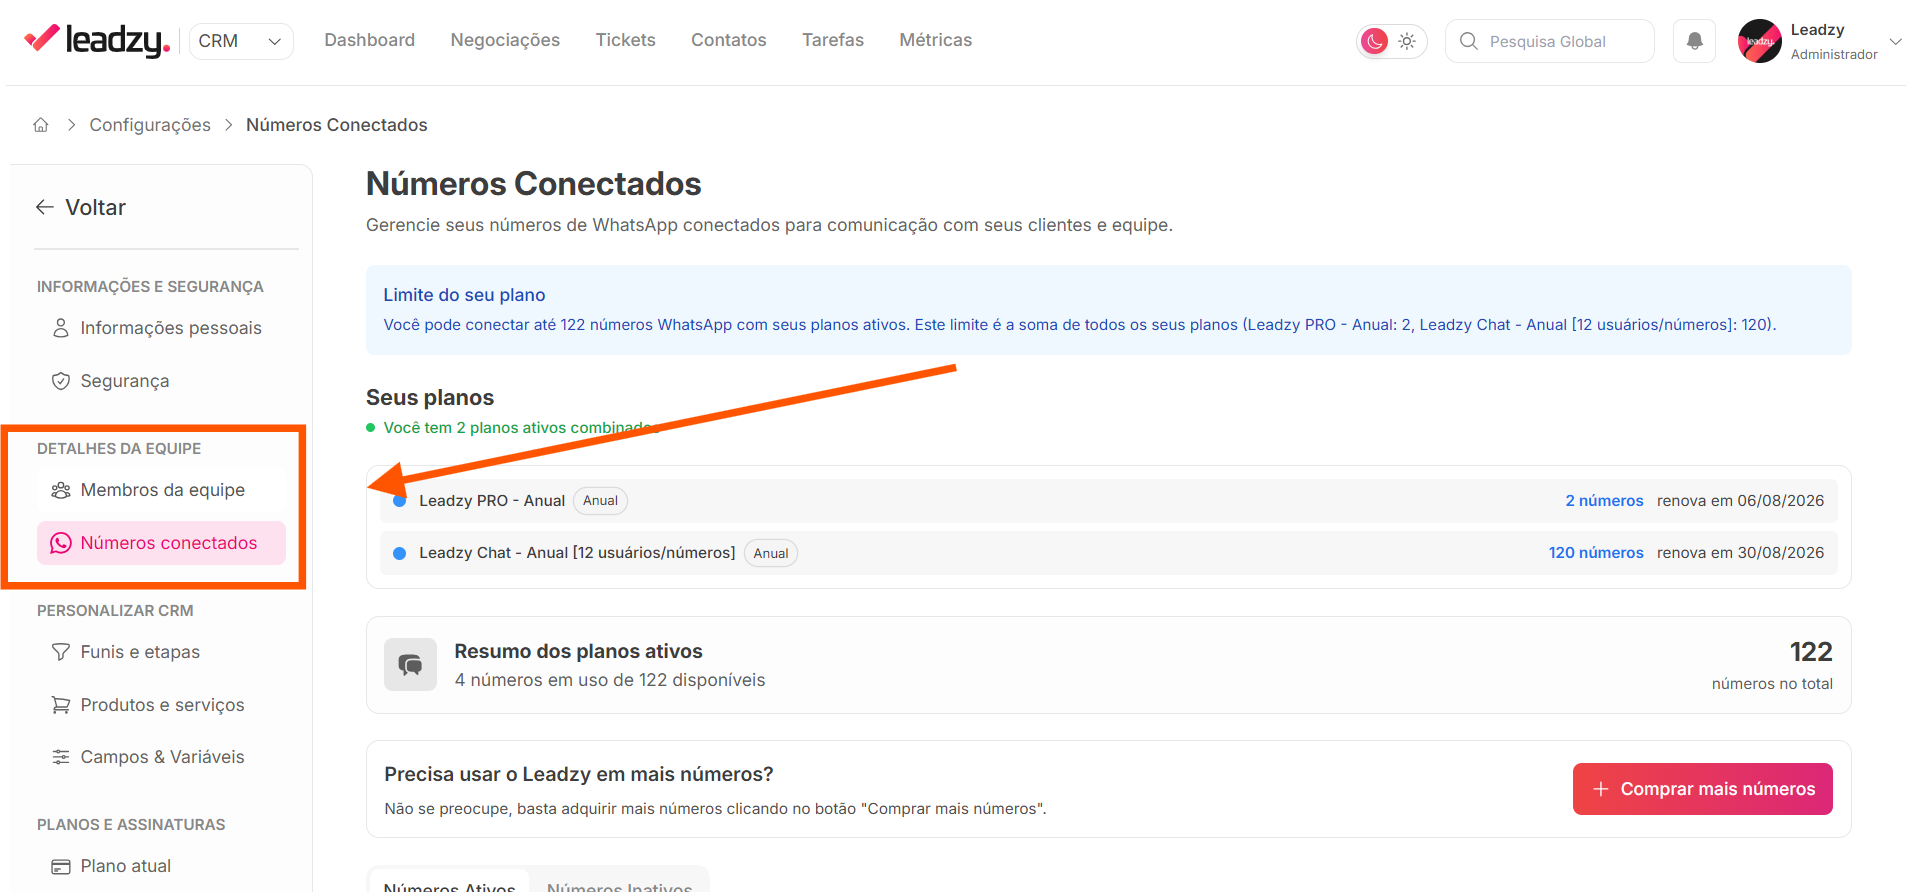Open Campos & Variáveis
This screenshot has width=1906, height=892.
pyautogui.click(x=161, y=757)
